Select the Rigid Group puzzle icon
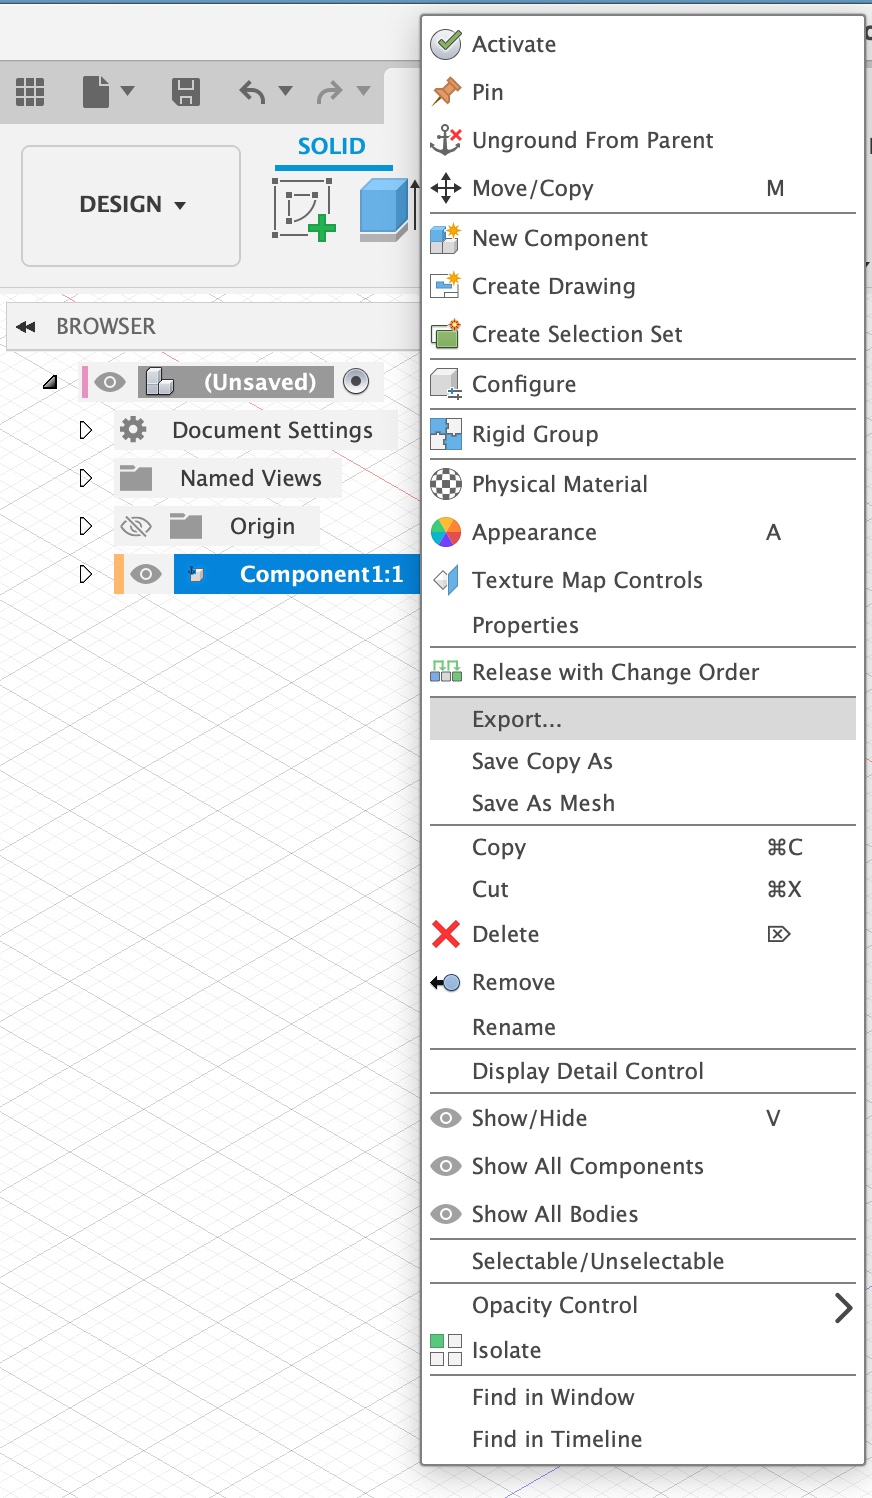This screenshot has width=872, height=1498. click(447, 434)
